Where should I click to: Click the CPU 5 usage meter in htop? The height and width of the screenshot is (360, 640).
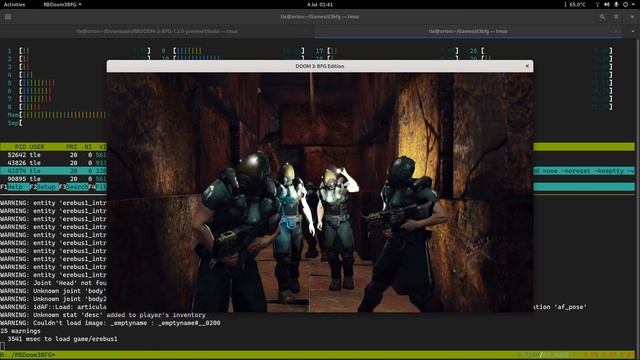point(57,83)
